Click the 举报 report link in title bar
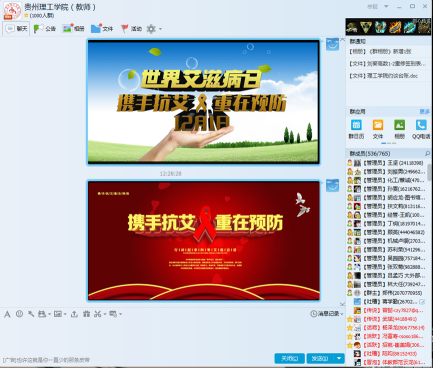Image resolution: width=433 pixels, height=368 pixels. (372, 6)
